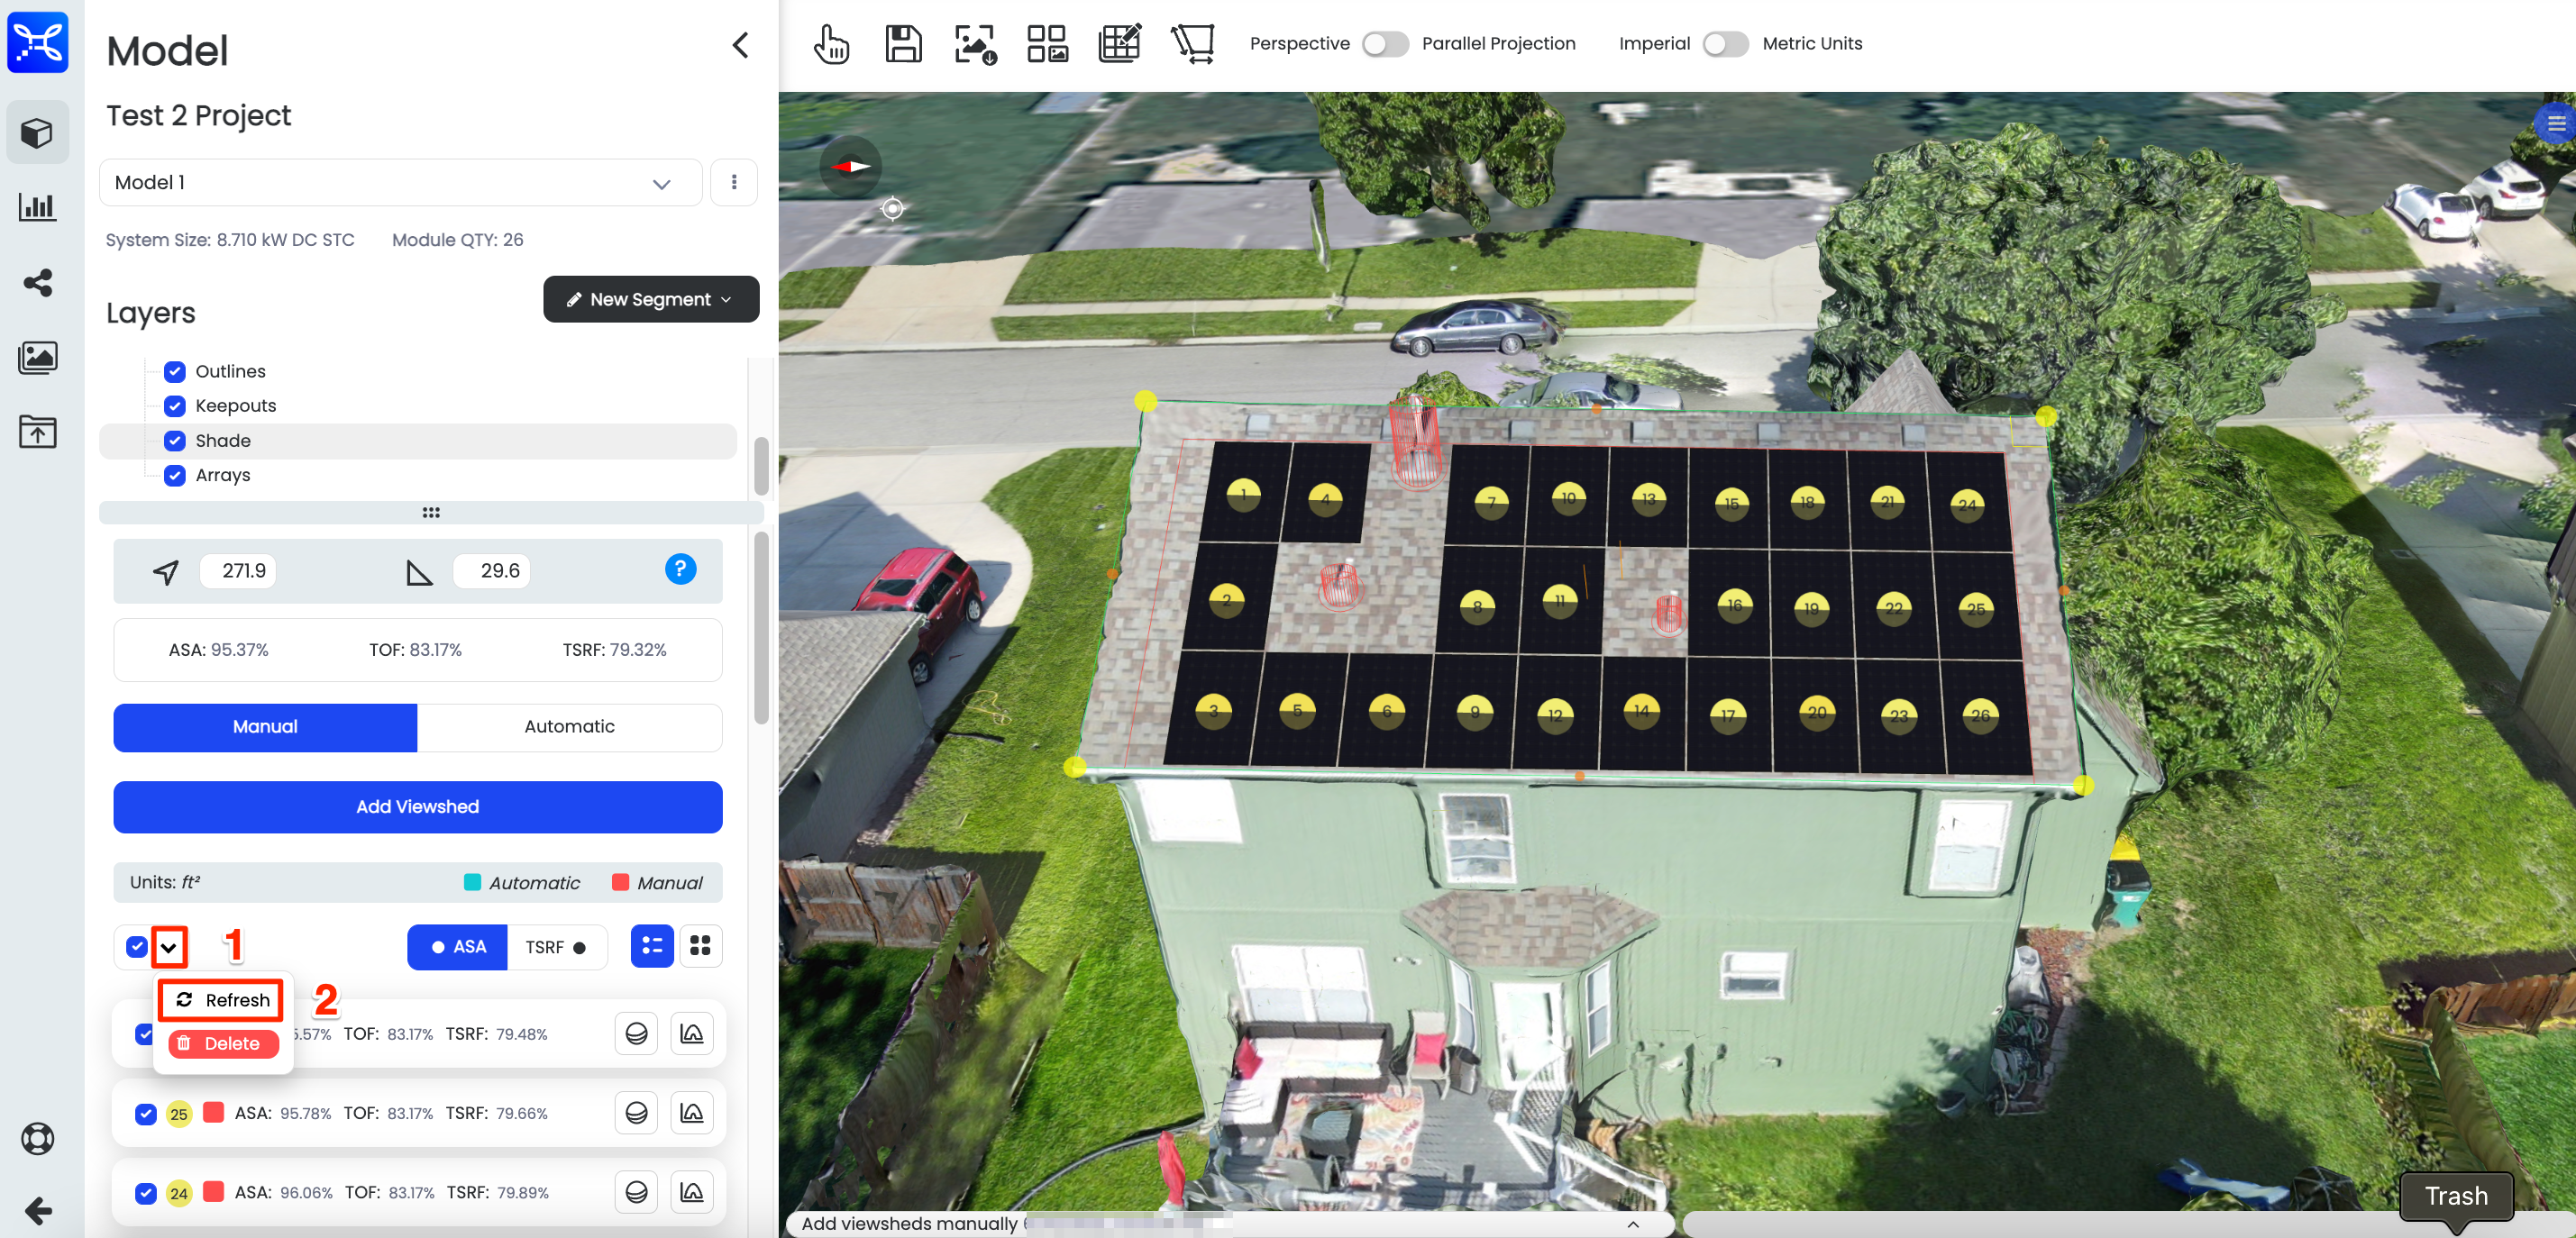Toggle Imperial / Metric Units switch
Screen dimensions: 2576x1238
pos(1725,44)
